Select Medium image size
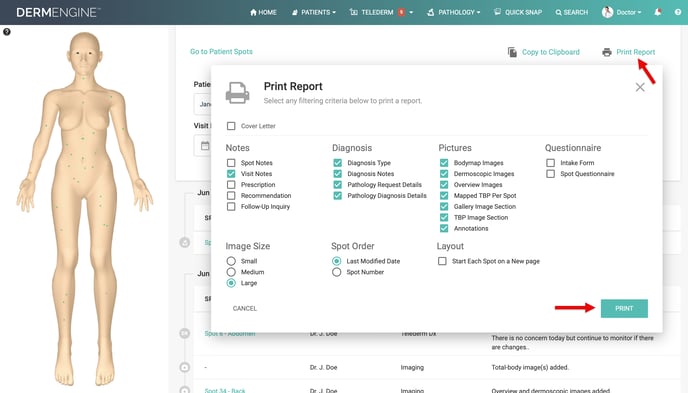The image size is (688, 393). click(x=231, y=272)
